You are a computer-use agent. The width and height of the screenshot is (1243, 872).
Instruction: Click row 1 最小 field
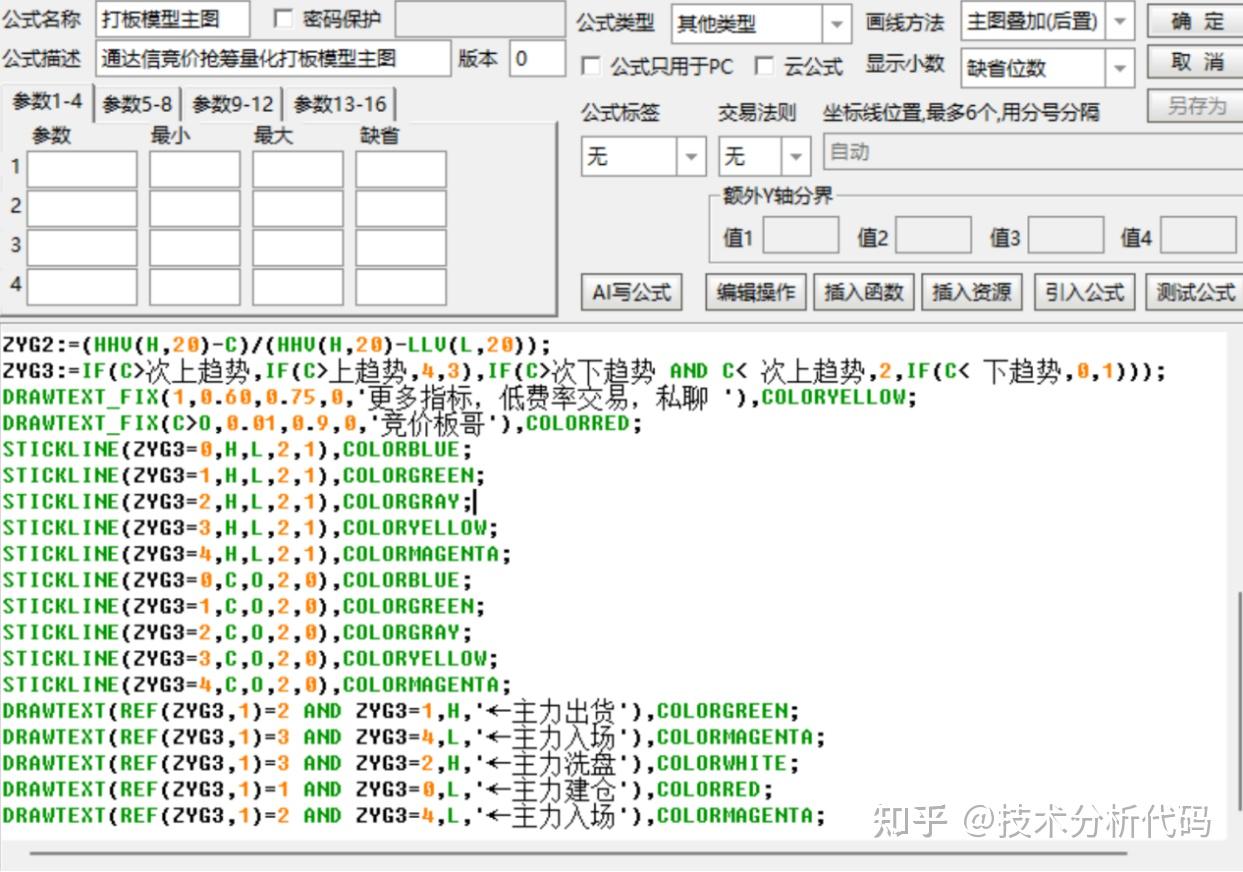click(195, 169)
